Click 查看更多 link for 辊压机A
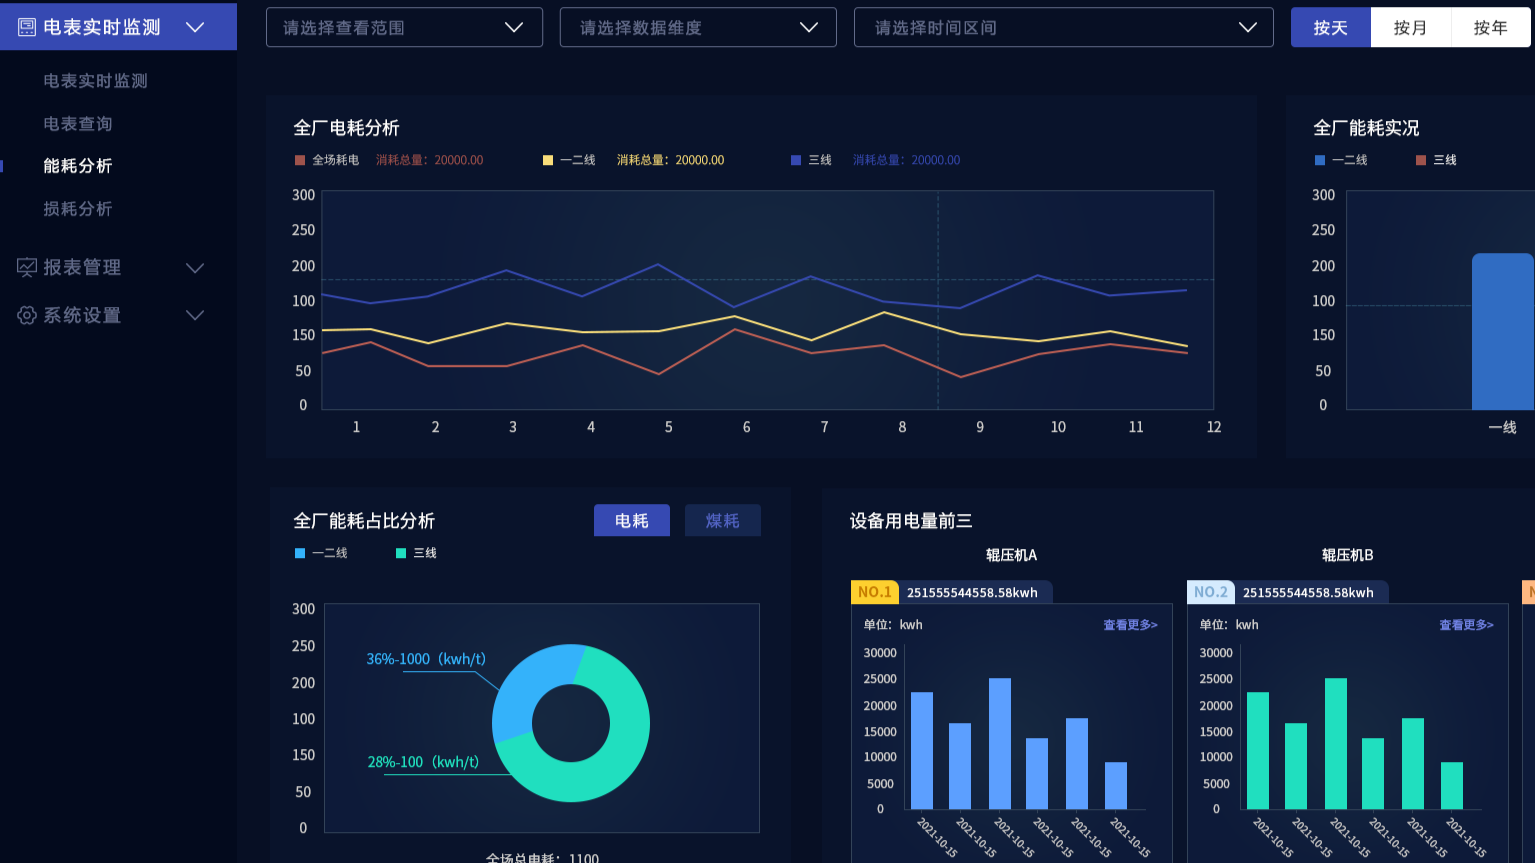The width and height of the screenshot is (1535, 863). (1130, 625)
